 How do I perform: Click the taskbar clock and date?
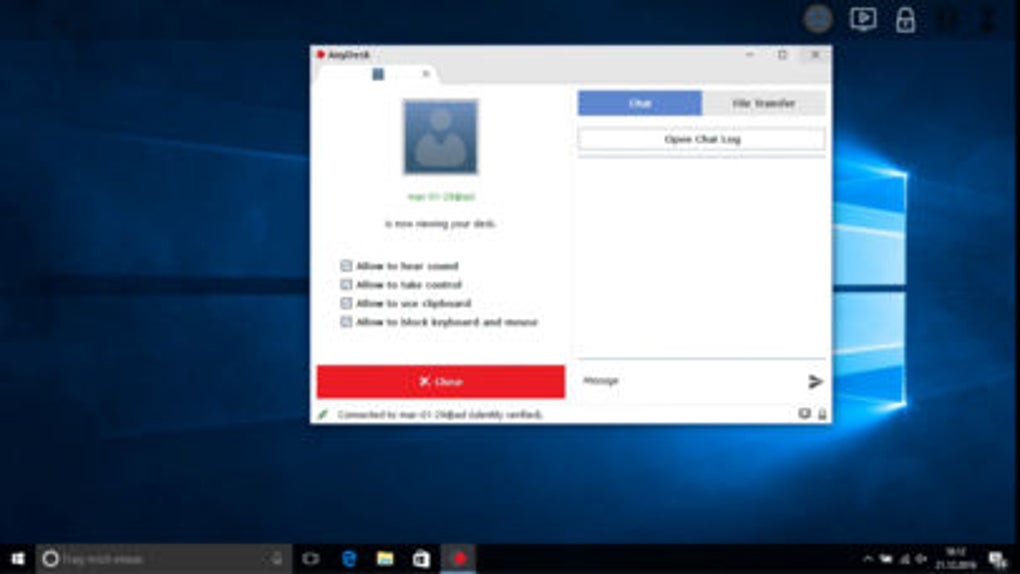tap(956, 559)
